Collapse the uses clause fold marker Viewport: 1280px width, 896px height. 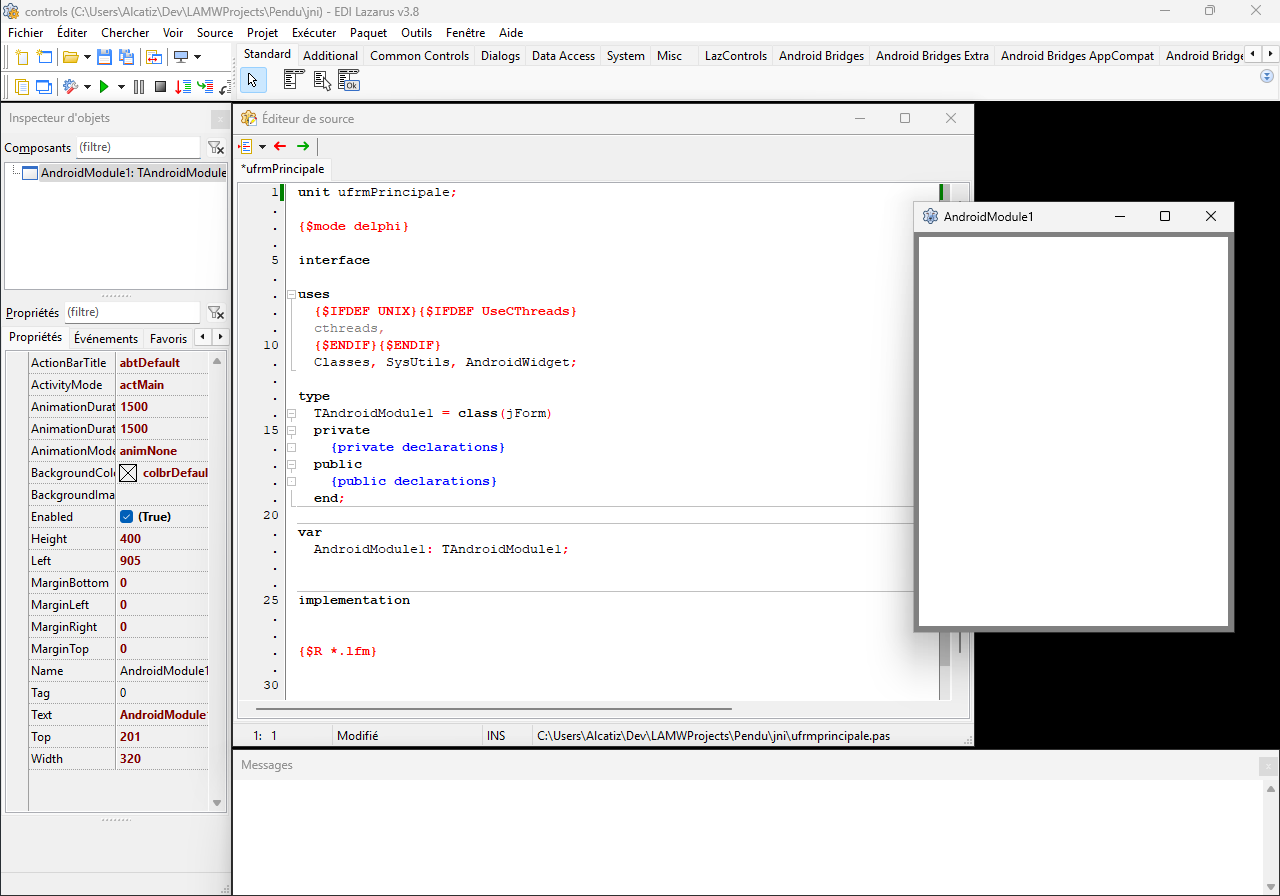(x=291, y=295)
